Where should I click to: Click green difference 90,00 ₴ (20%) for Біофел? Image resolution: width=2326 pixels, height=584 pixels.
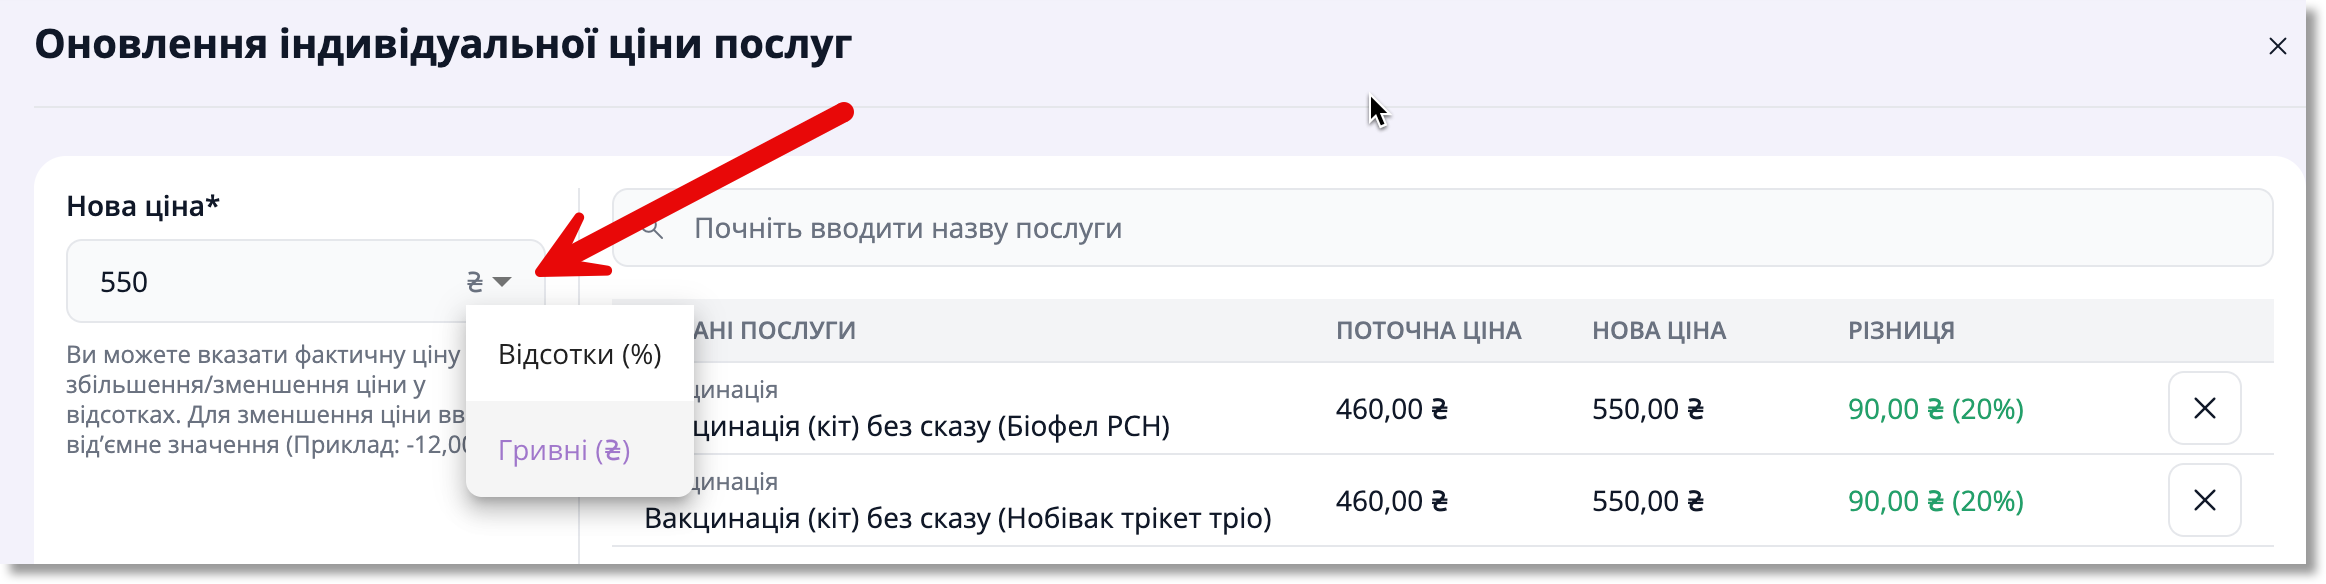click(1936, 409)
